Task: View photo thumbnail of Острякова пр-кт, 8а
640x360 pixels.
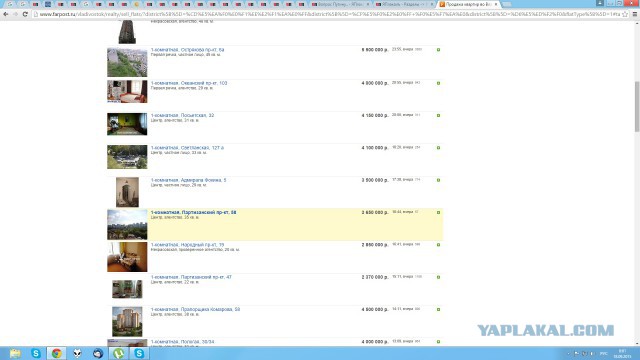Action: tap(127, 62)
